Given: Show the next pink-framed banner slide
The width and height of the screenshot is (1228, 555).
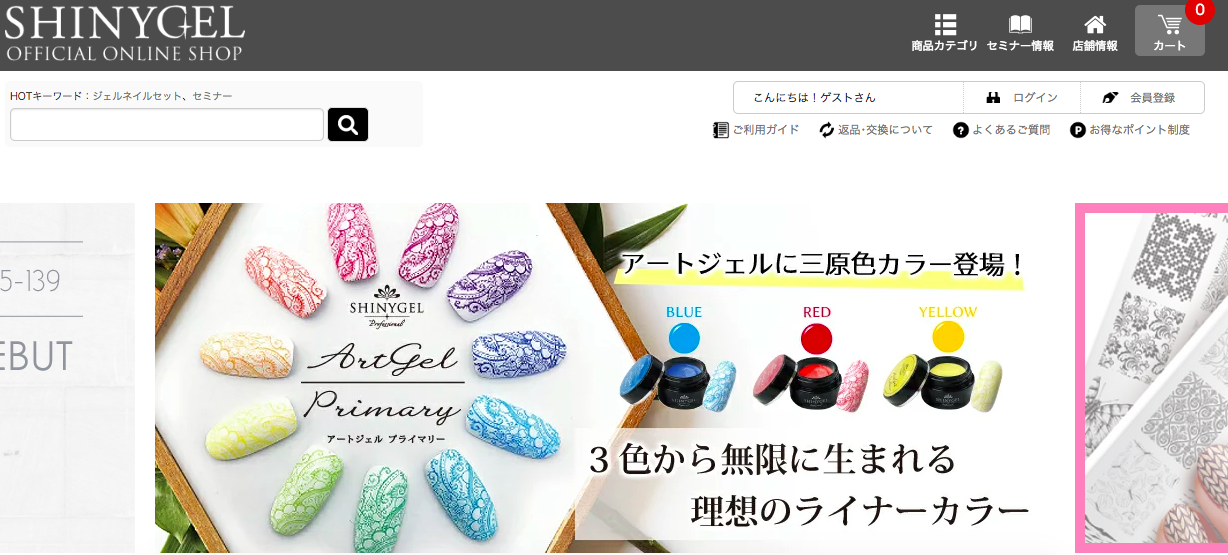Looking at the screenshot, I should (x=1151, y=378).
